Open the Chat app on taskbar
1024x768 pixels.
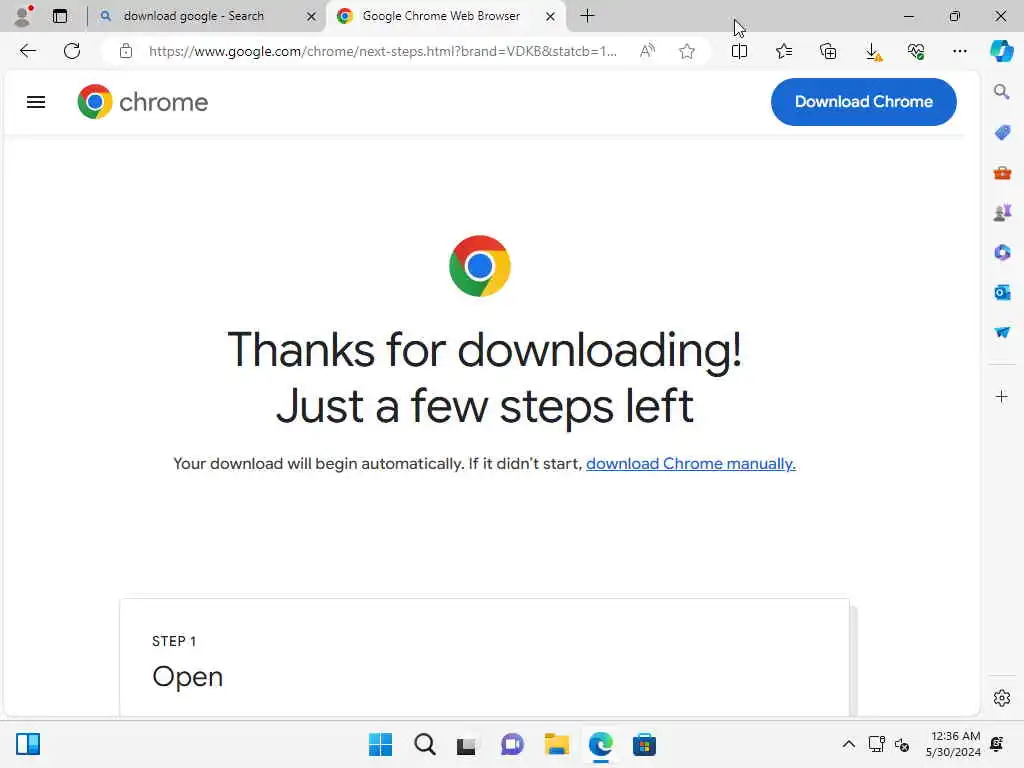[512, 744]
